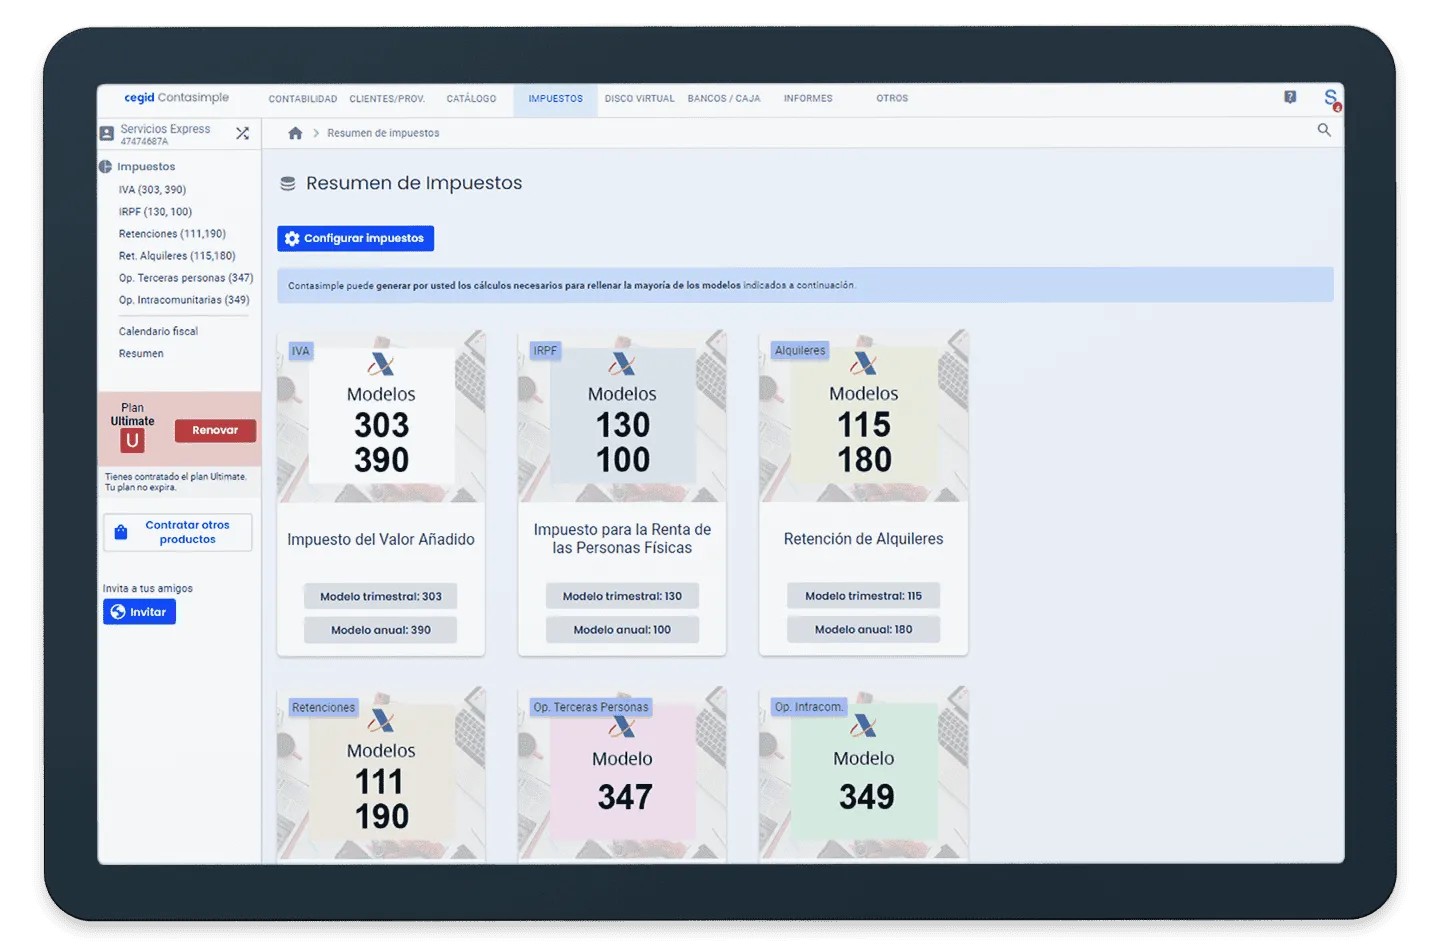The height and width of the screenshot is (950, 1440).
Task: Click the Renovar plan button
Action: [x=215, y=430]
